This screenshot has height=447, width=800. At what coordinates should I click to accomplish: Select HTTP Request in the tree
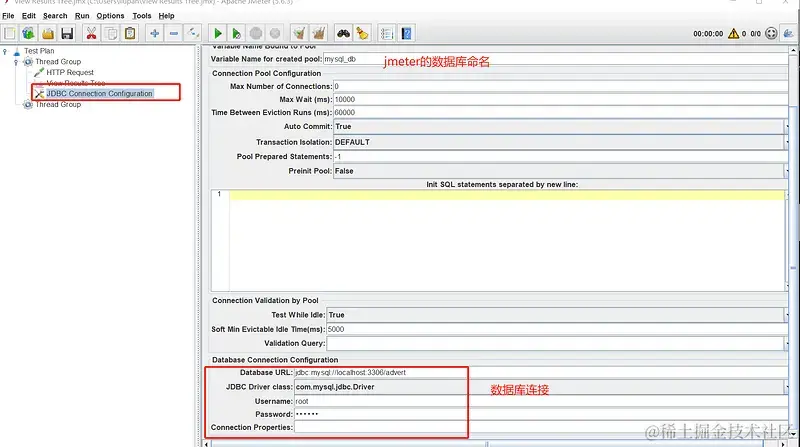(x=70, y=72)
